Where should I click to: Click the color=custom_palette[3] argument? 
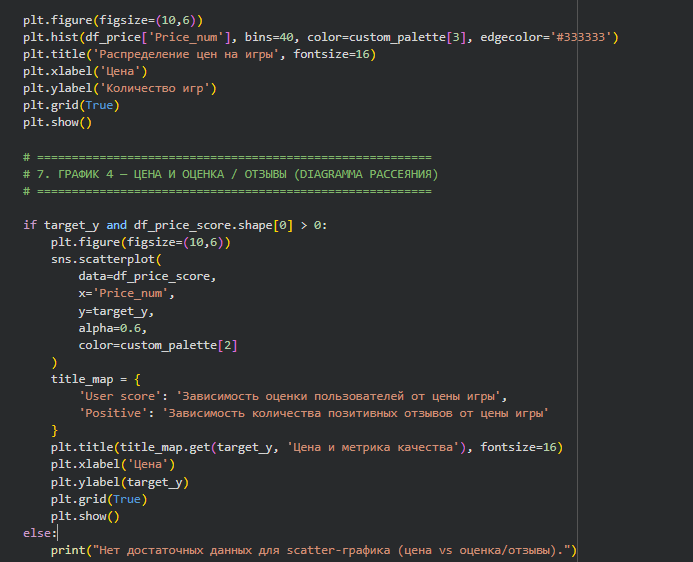coord(387,37)
